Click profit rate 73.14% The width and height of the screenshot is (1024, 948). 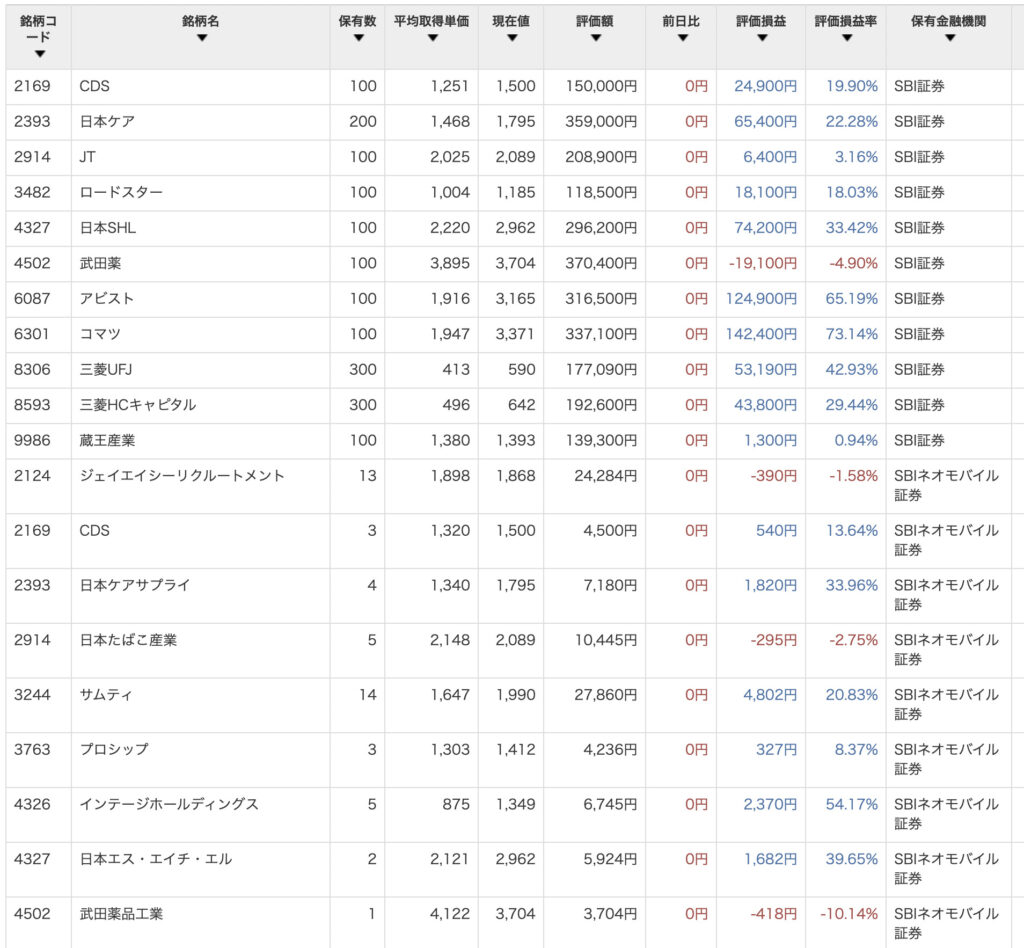click(852, 334)
